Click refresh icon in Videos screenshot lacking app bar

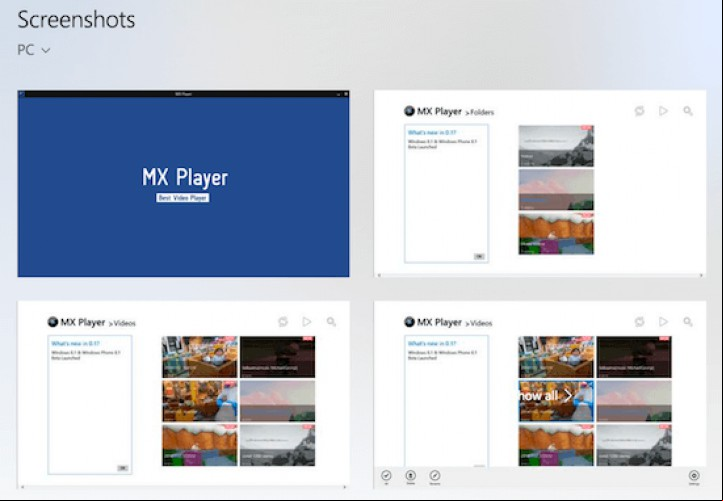[x=283, y=322]
